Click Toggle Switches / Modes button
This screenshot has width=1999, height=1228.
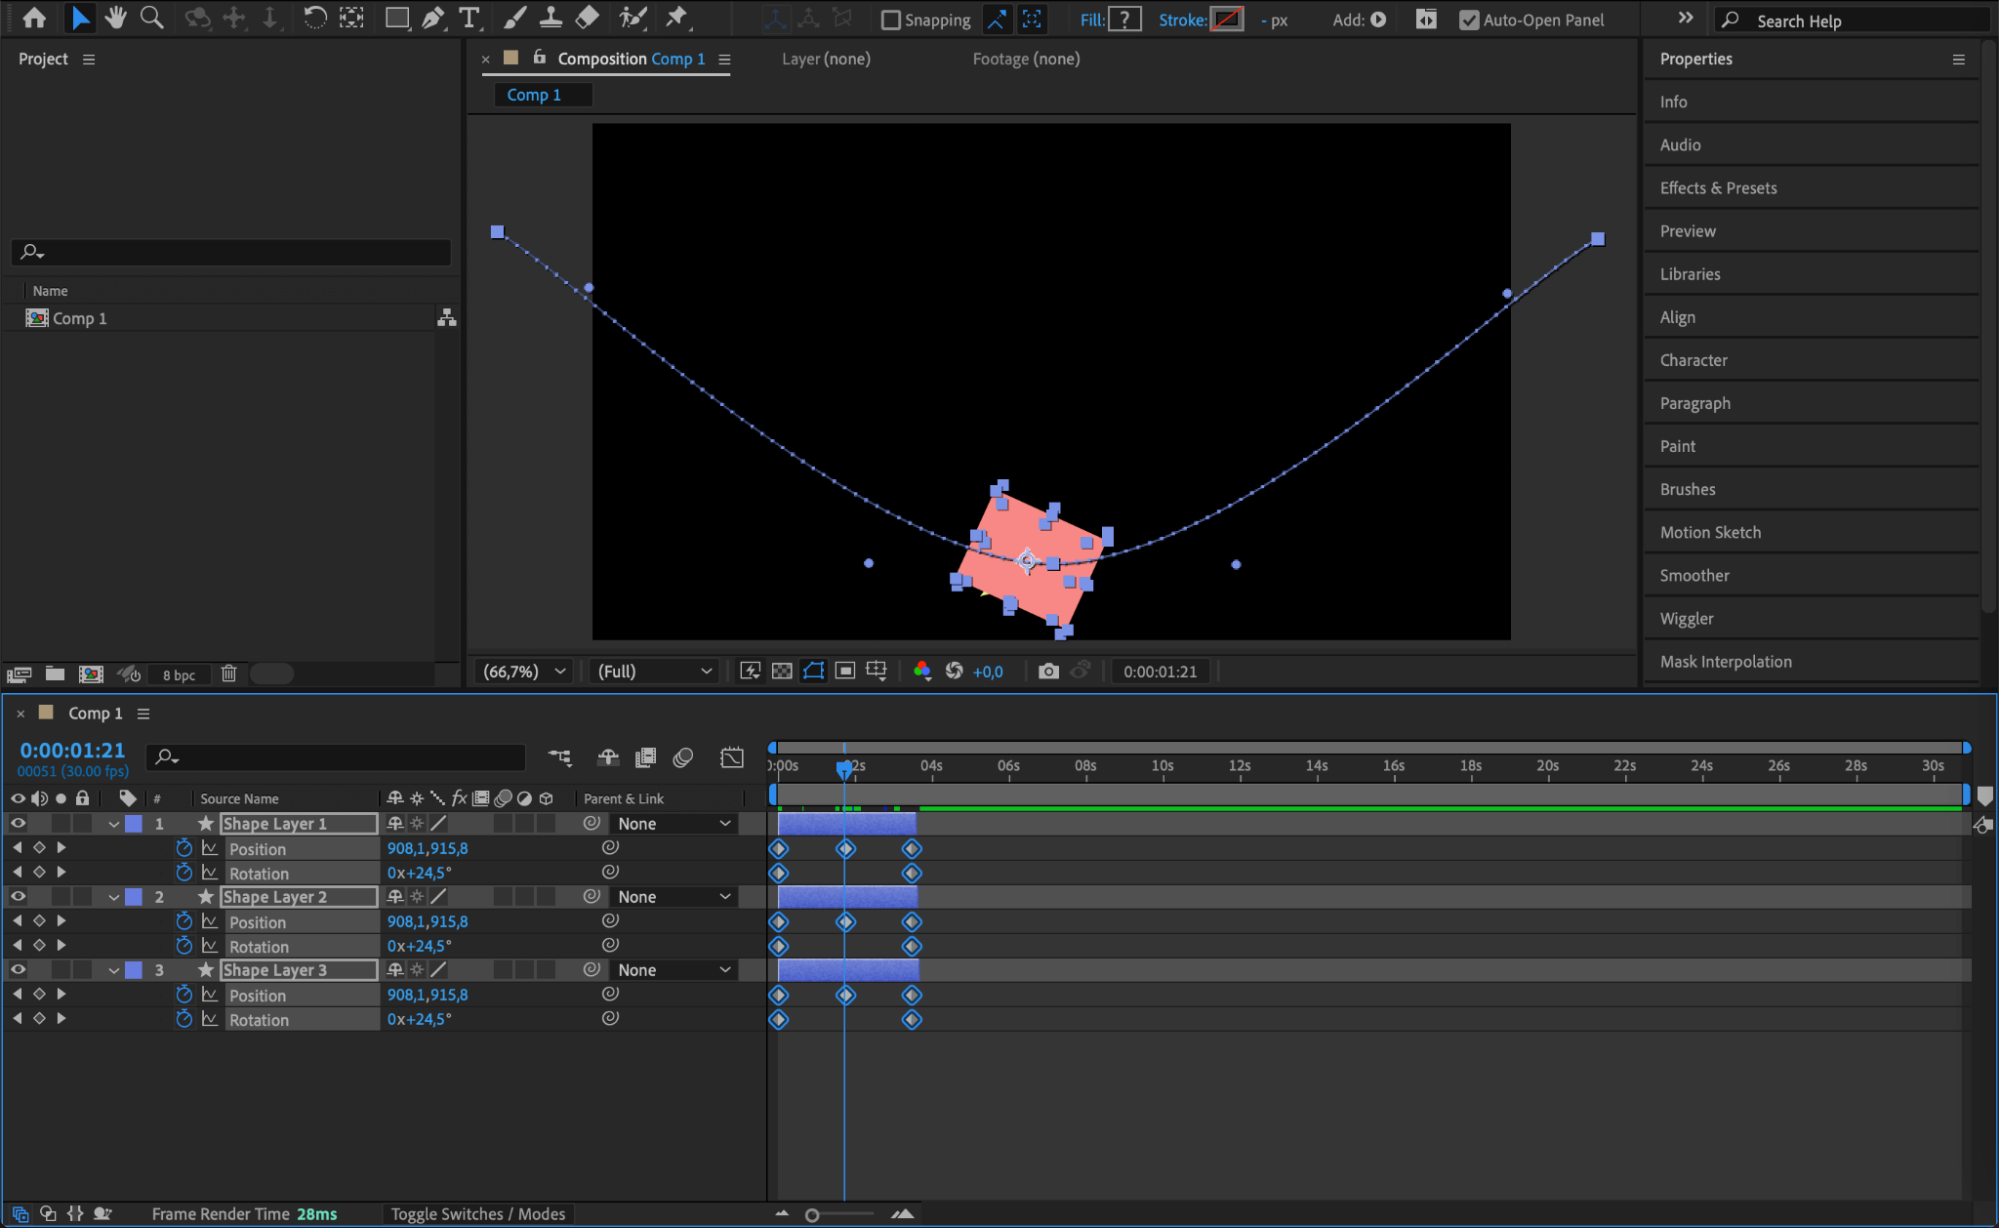[x=478, y=1214]
